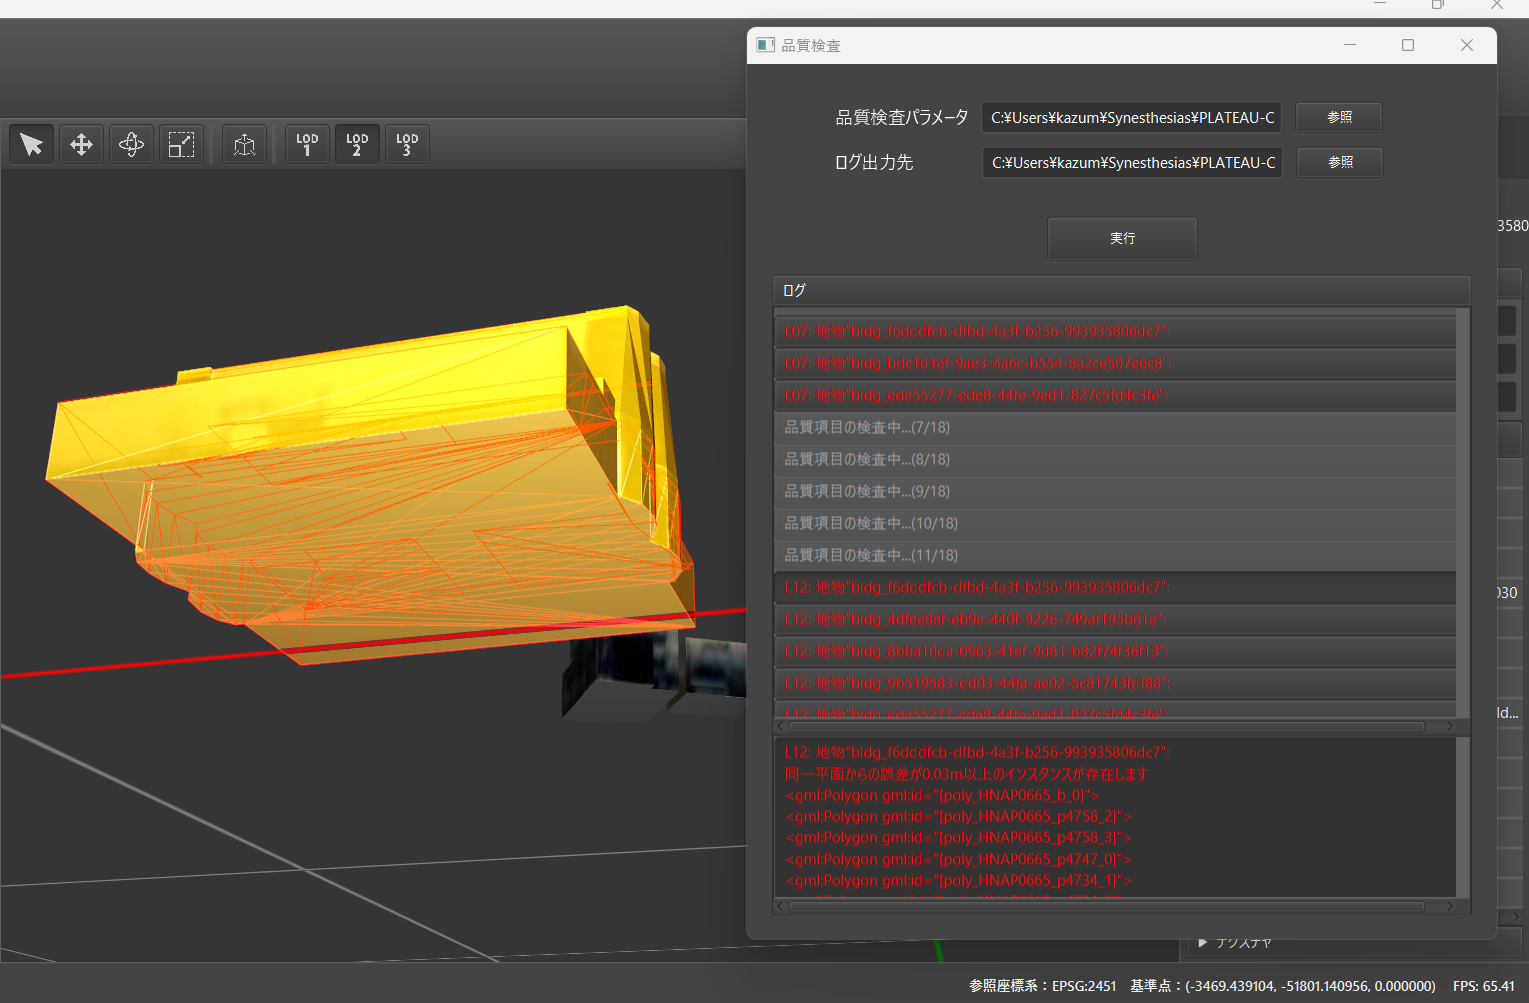This screenshot has width=1529, height=1003.
Task: Select log row 品質項目の検査中...(9/18)
Action: pos(1115,492)
